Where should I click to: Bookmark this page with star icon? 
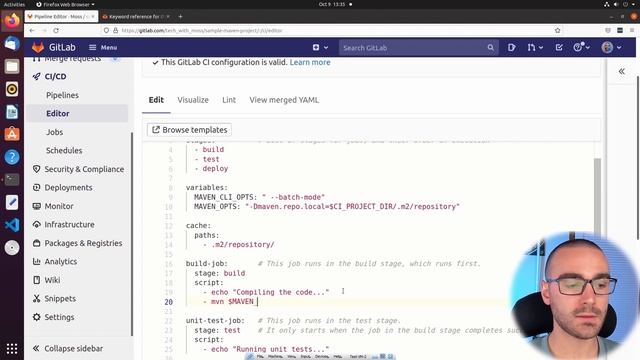pos(558,31)
